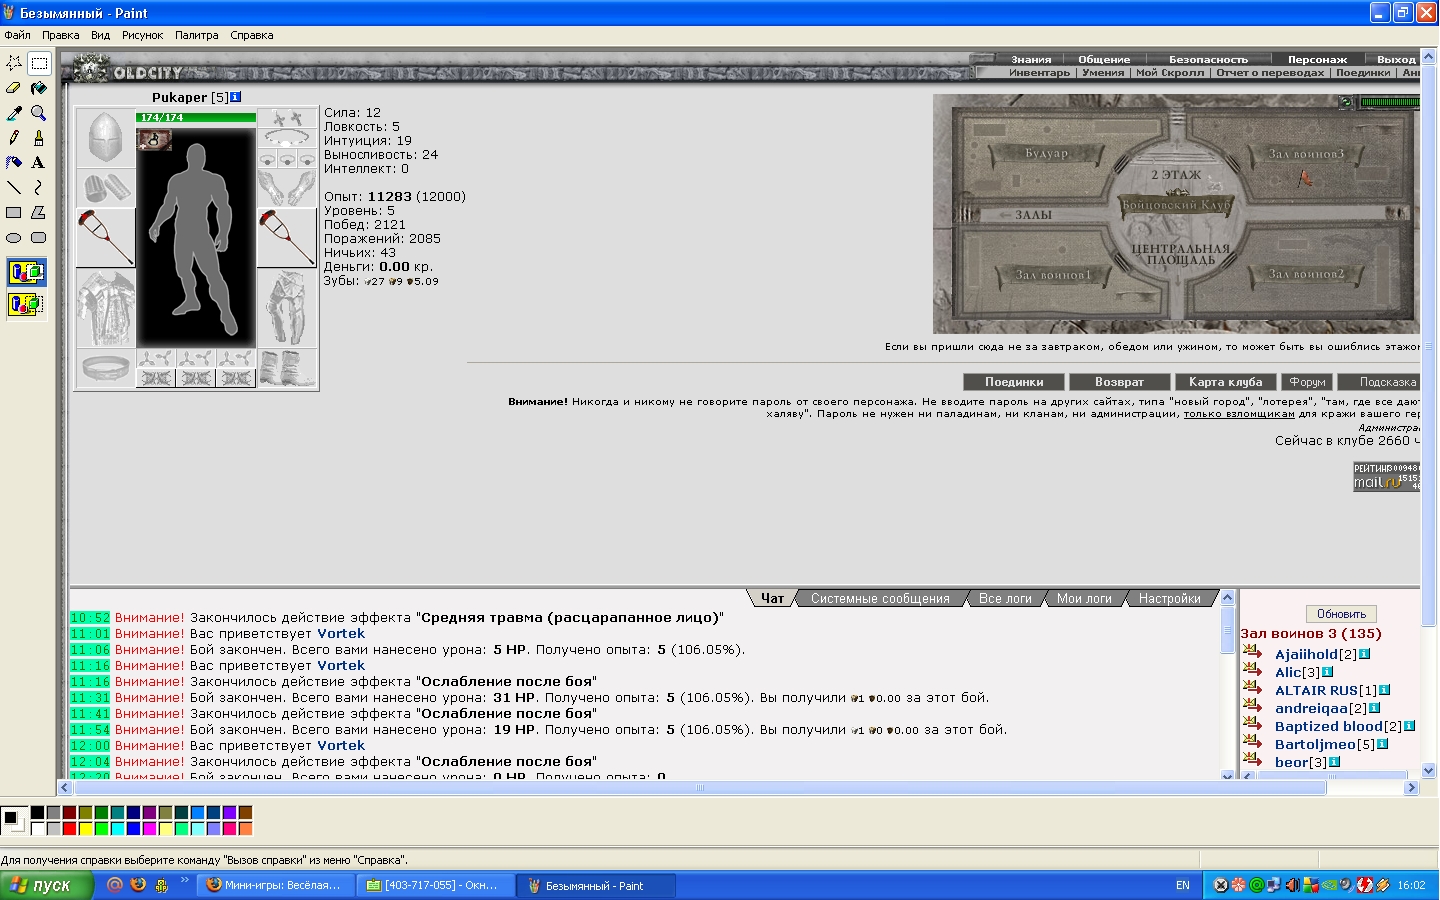Select the Free-Form Select tool
The height and width of the screenshot is (900, 1440).
click(x=14, y=63)
